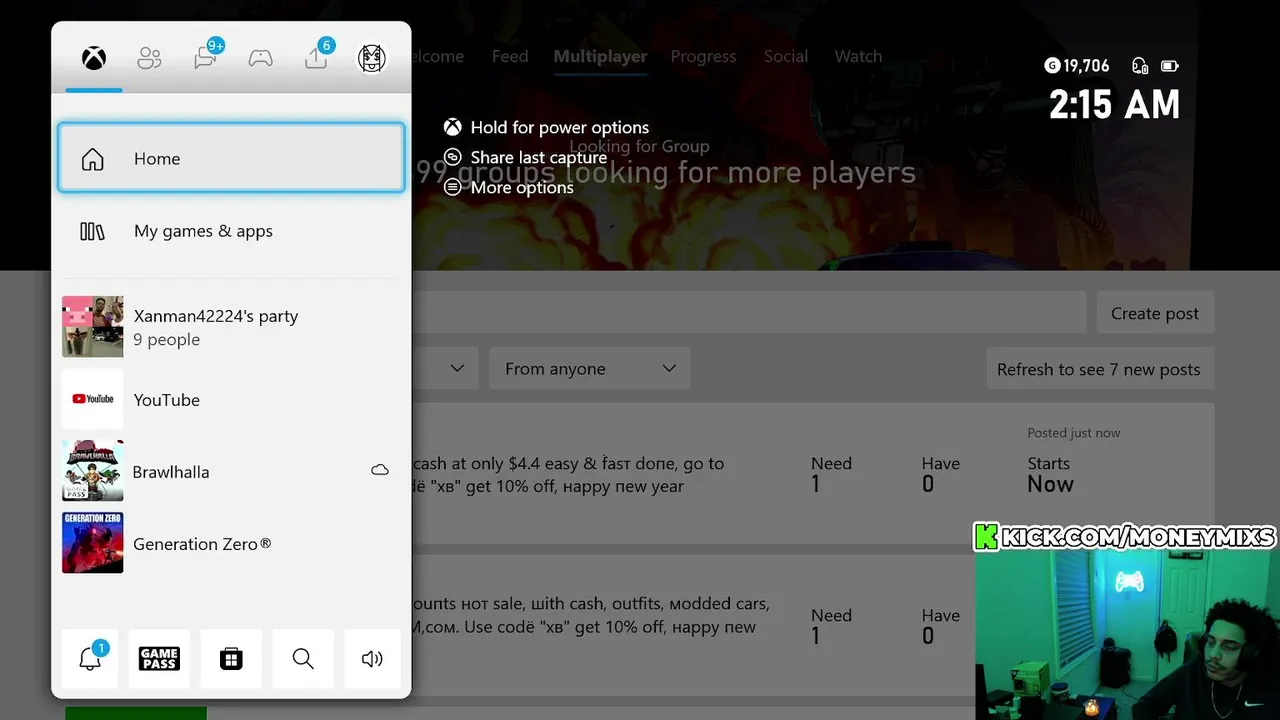Open notifications bell with 1 badge

90,658
